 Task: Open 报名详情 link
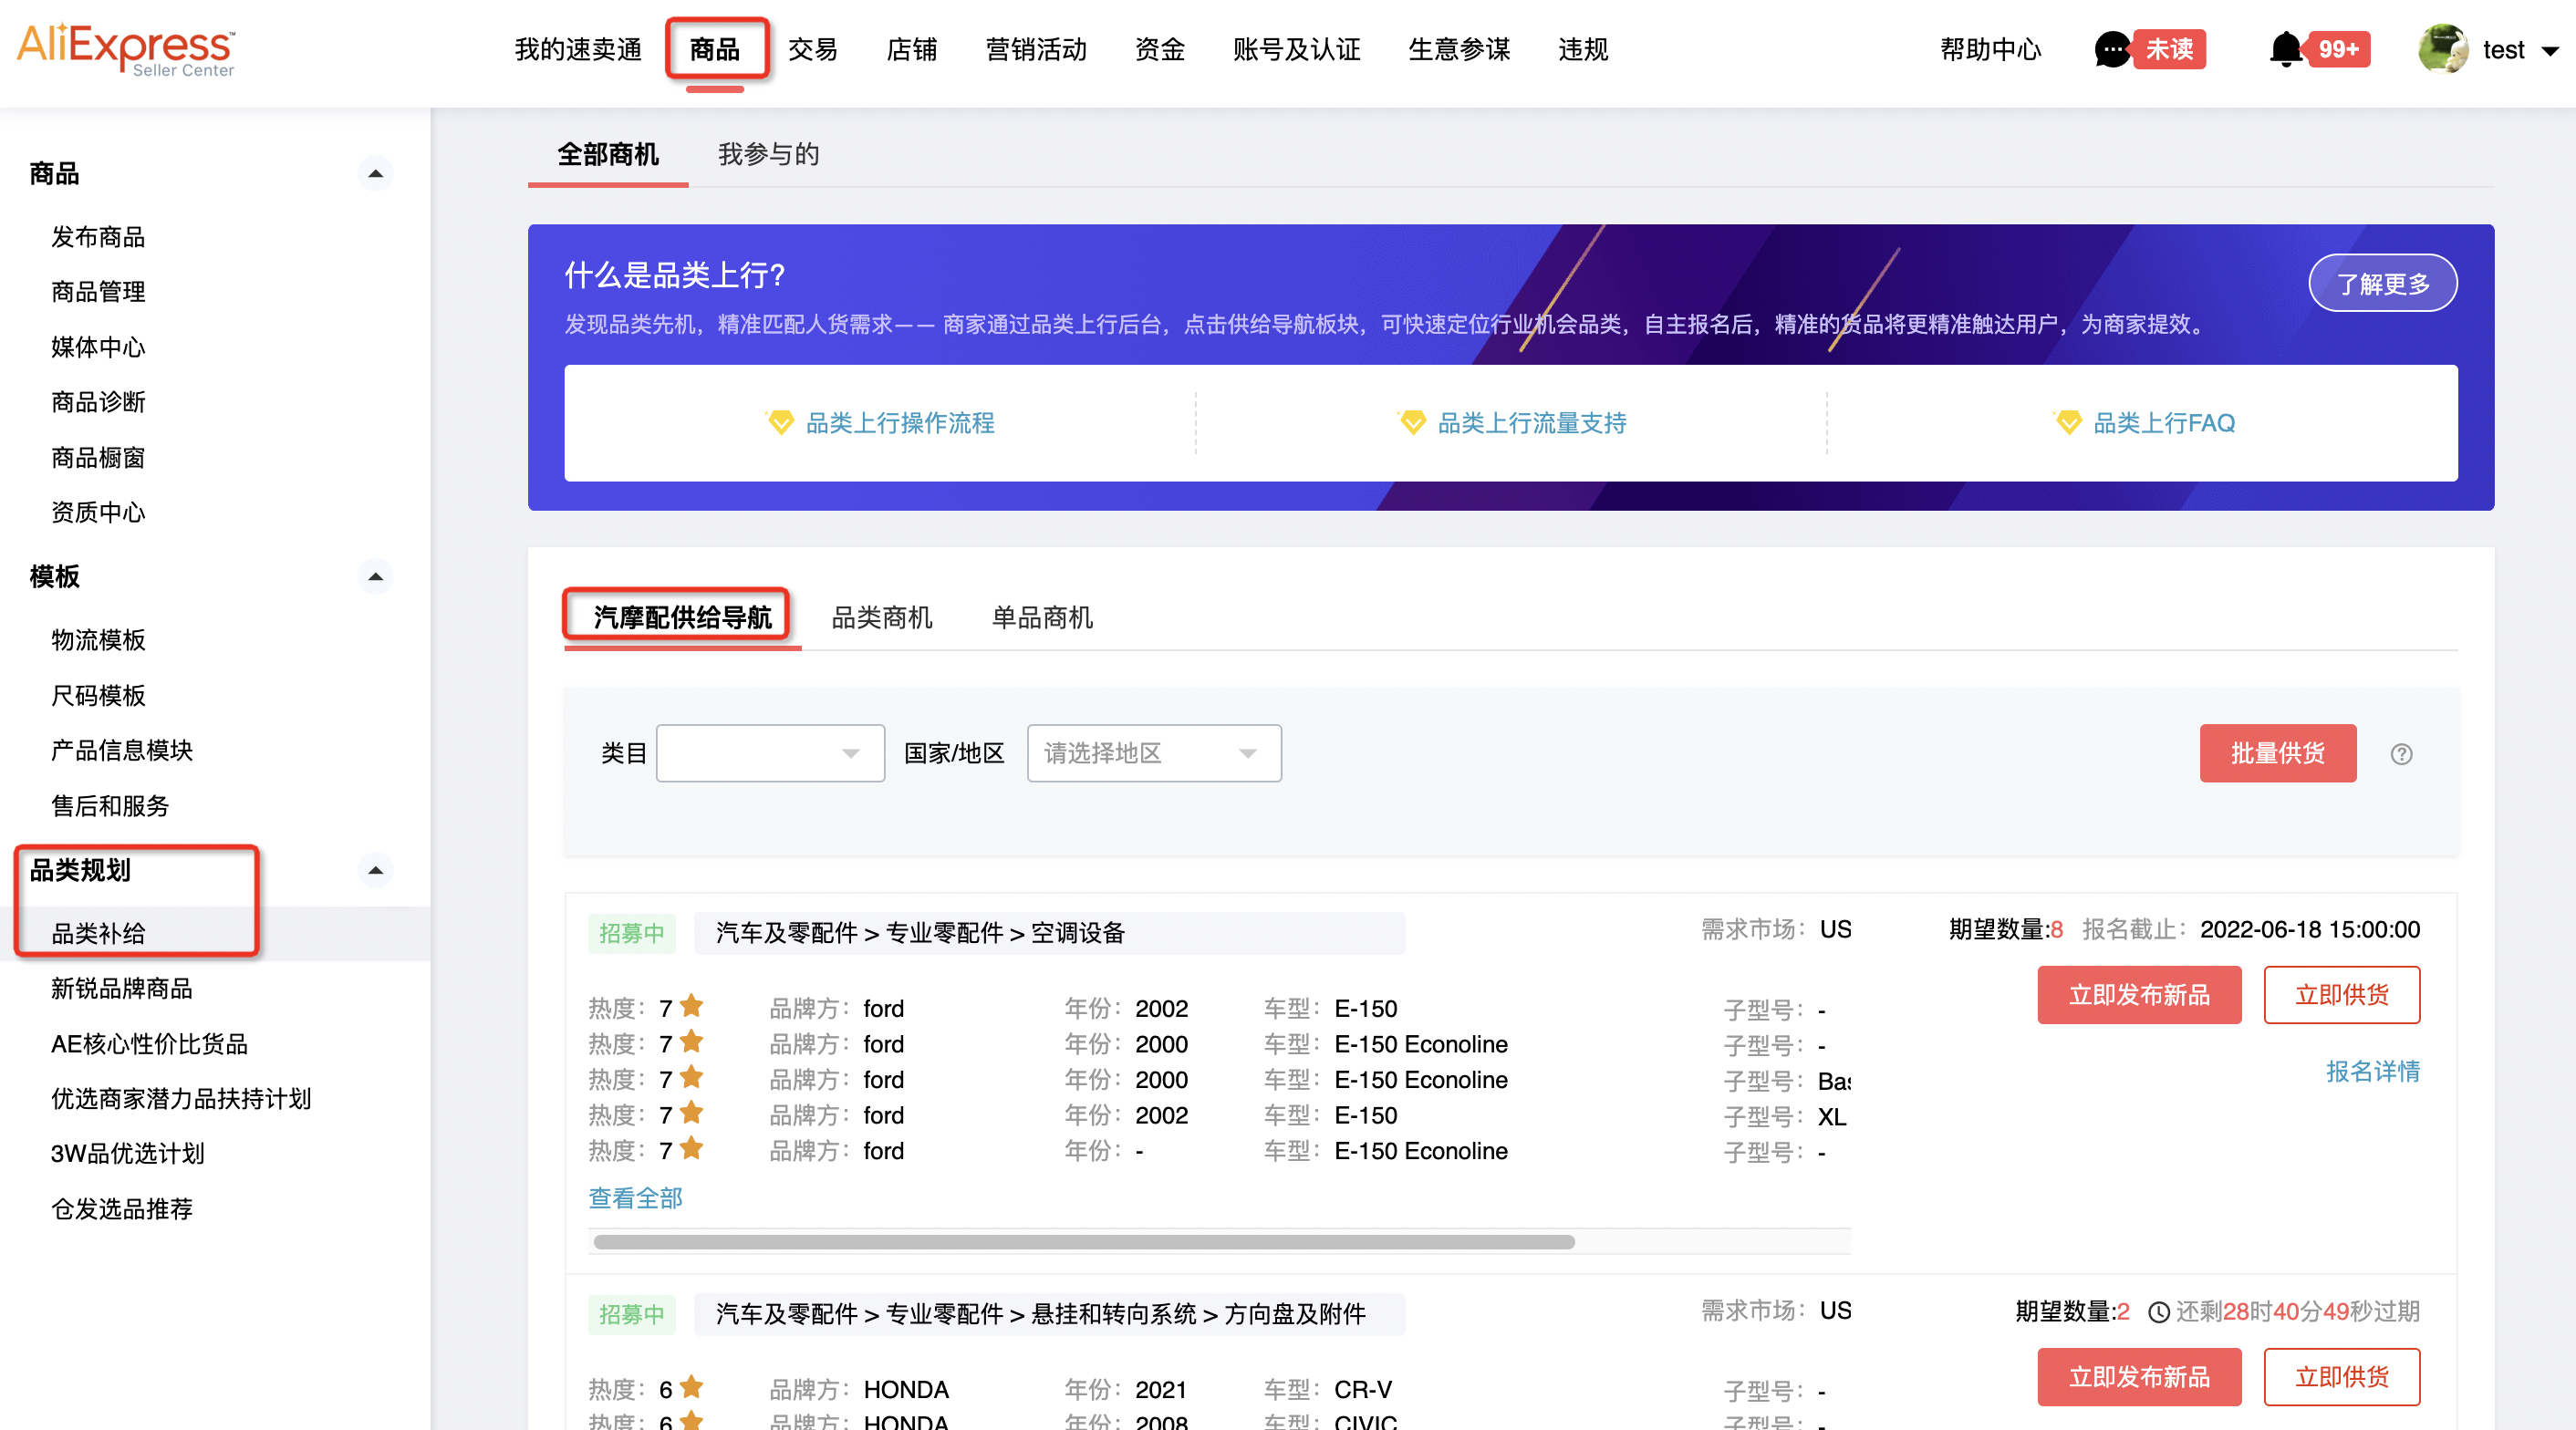[x=2373, y=1071]
